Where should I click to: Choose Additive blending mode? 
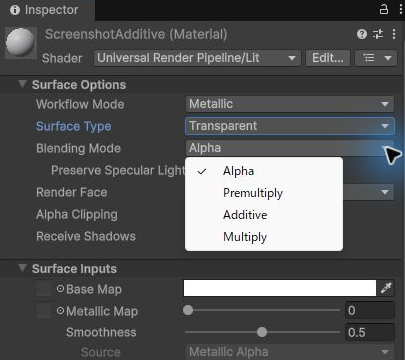(264, 215)
